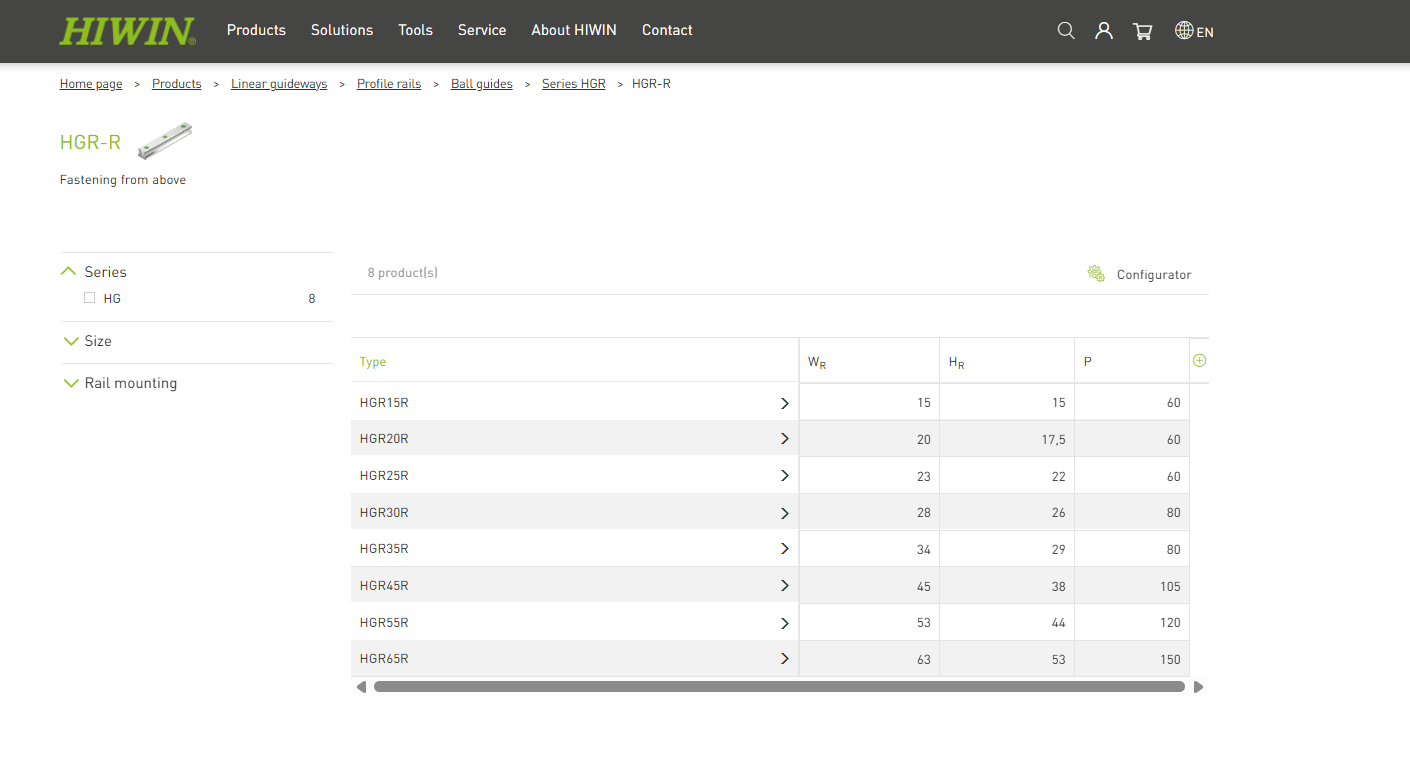Sort by the Type column header

coord(373,362)
